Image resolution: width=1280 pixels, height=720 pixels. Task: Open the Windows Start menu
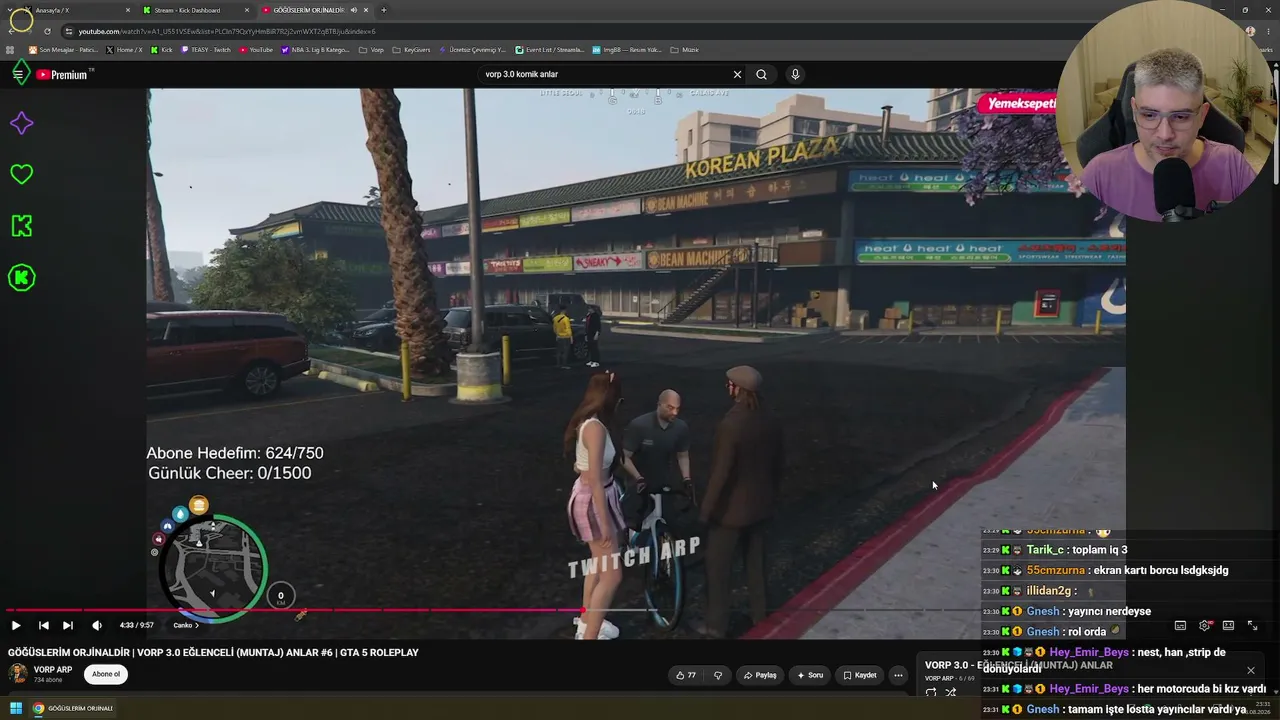[16, 709]
